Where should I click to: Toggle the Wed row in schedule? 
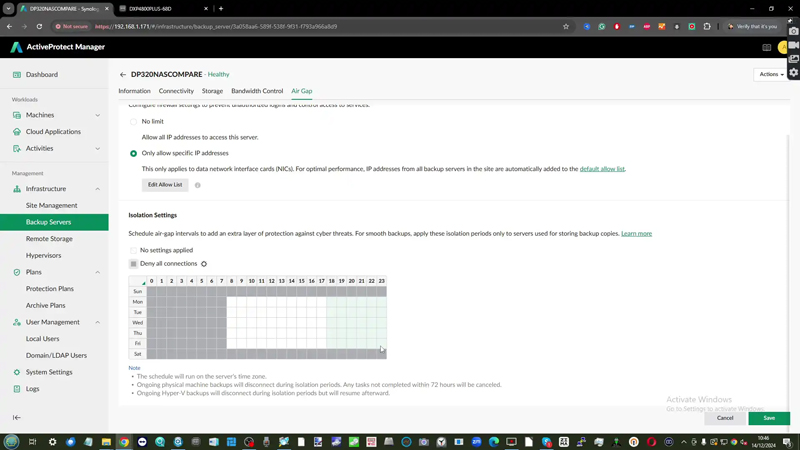(138, 322)
